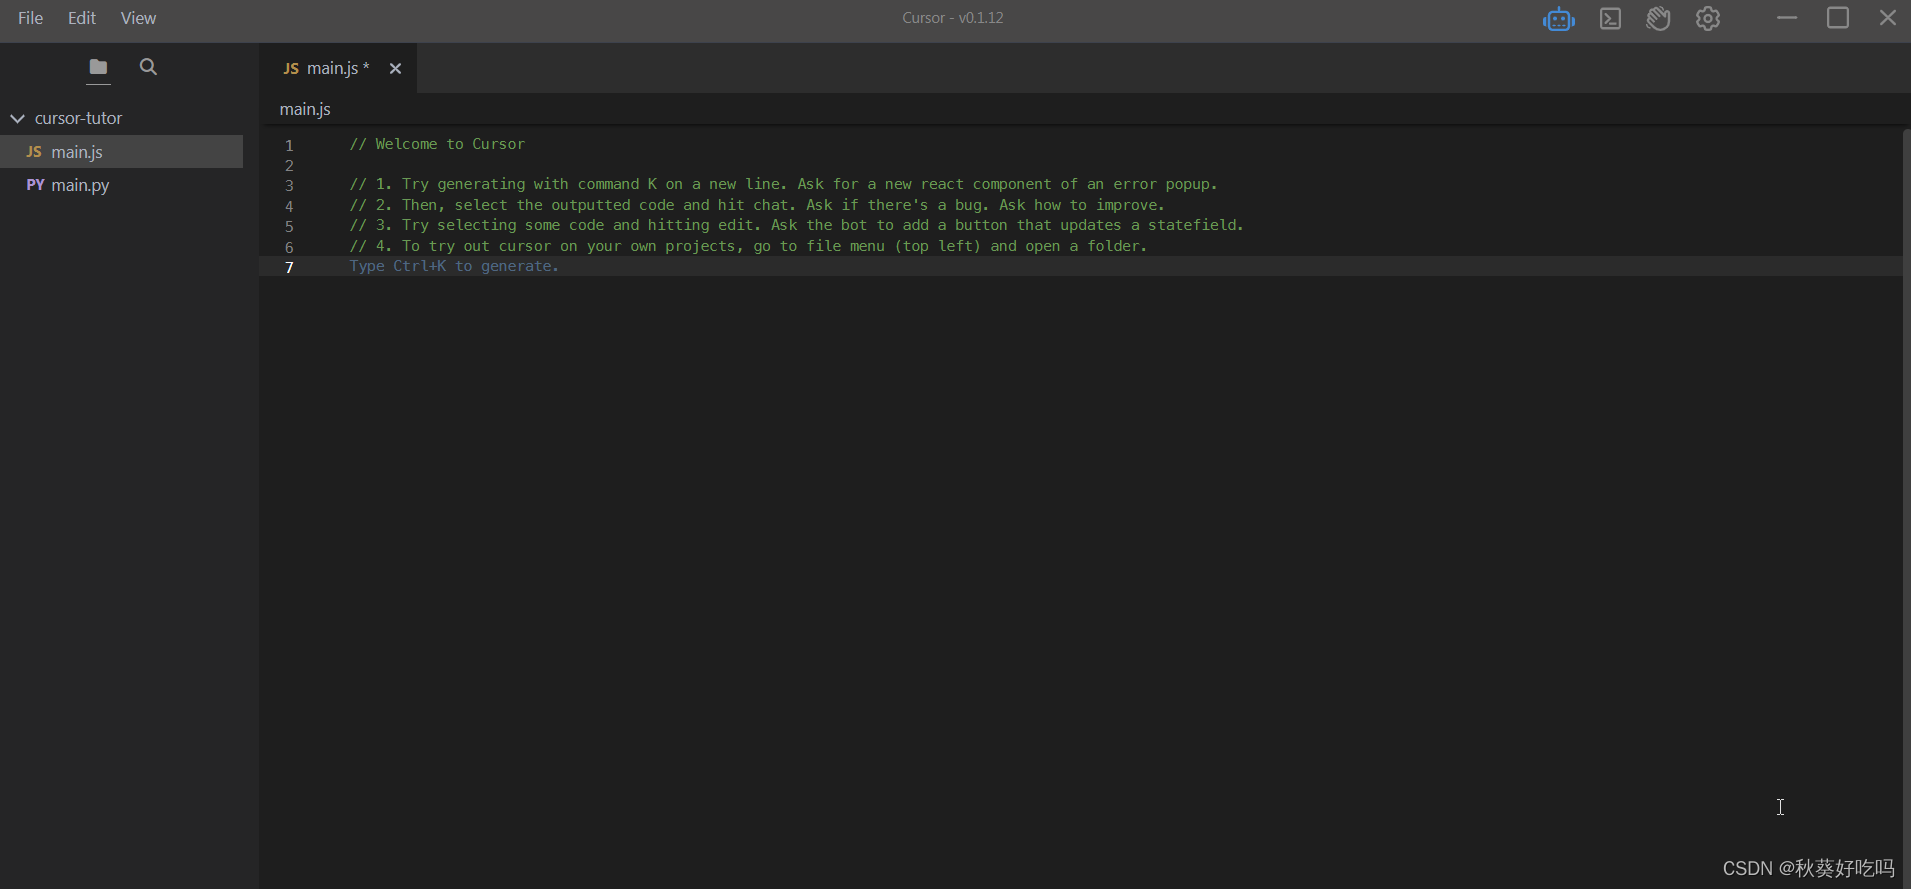Open the Edit menu
This screenshot has height=889, width=1911.
[x=82, y=18]
